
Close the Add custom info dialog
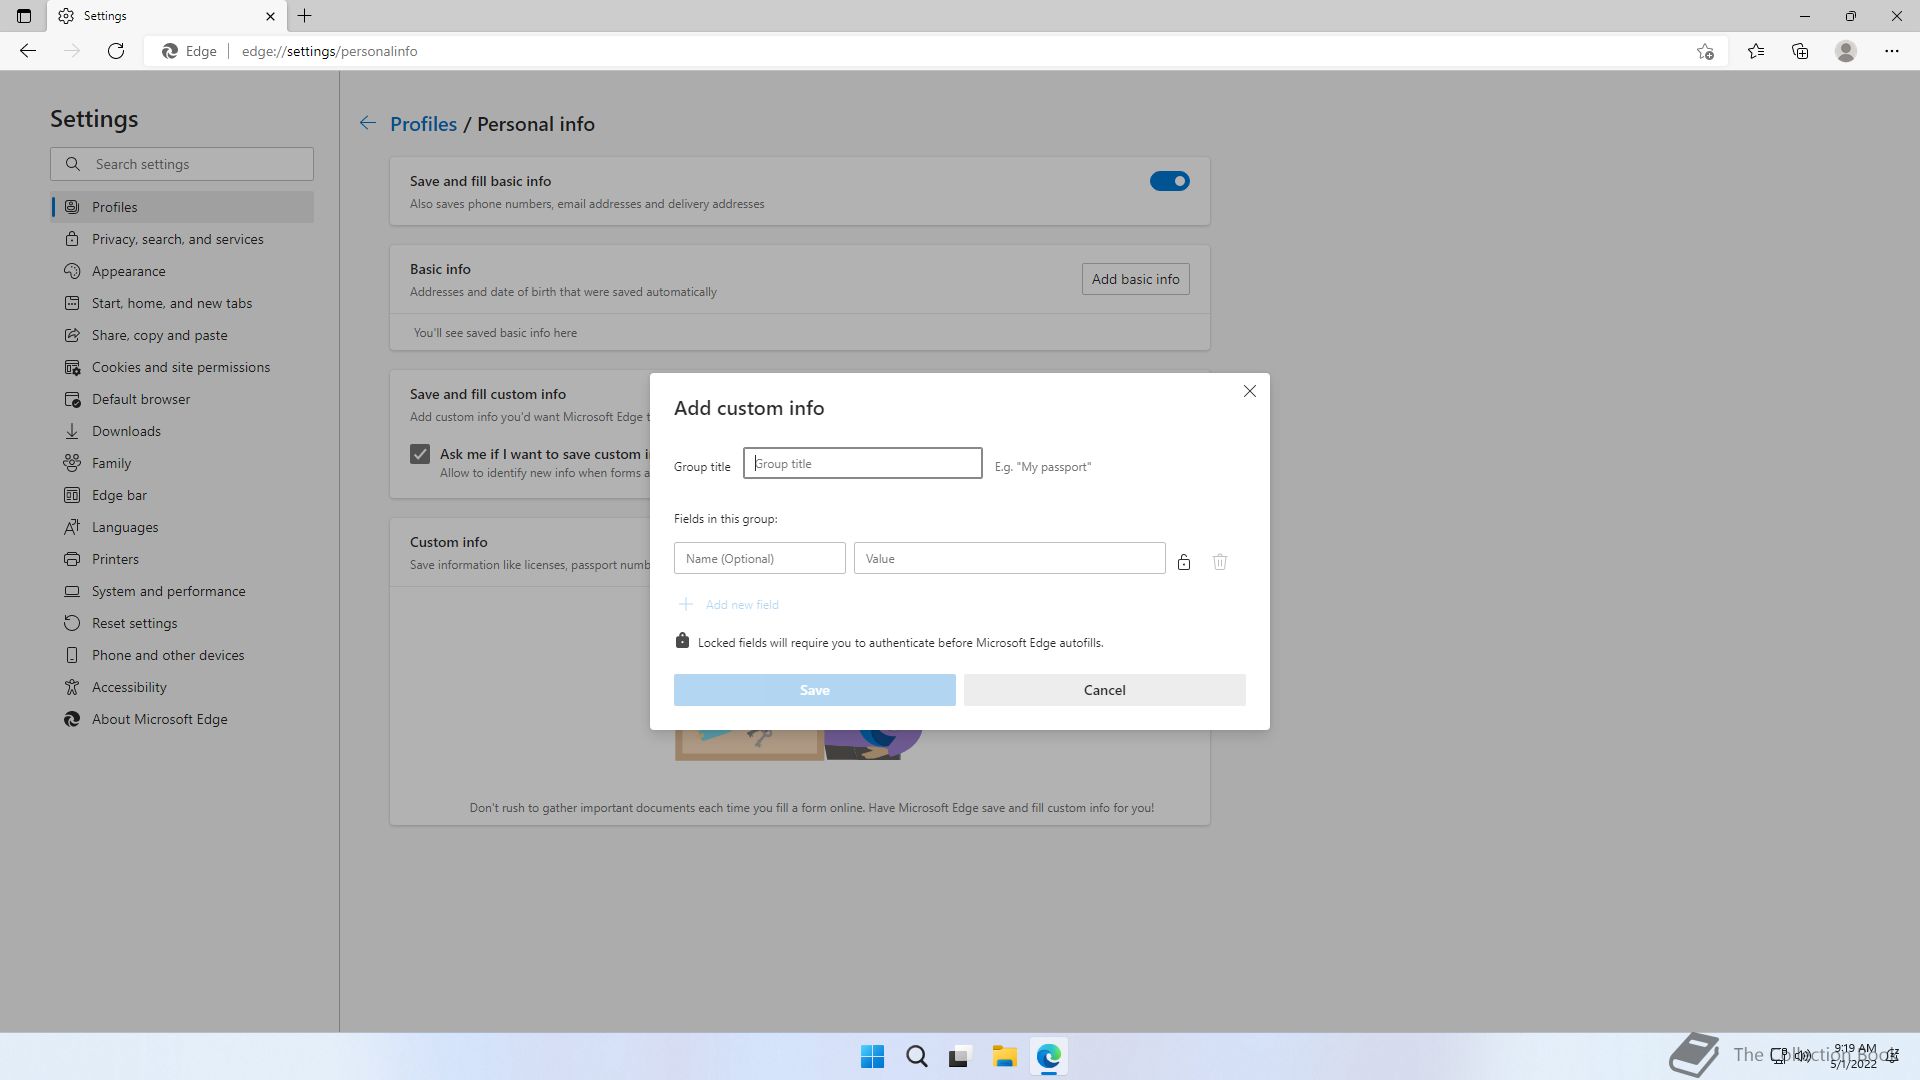pyautogui.click(x=1249, y=391)
